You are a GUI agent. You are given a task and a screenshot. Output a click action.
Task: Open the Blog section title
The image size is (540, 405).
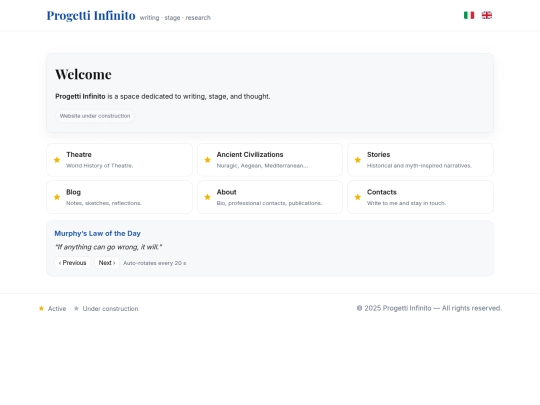pos(73,192)
